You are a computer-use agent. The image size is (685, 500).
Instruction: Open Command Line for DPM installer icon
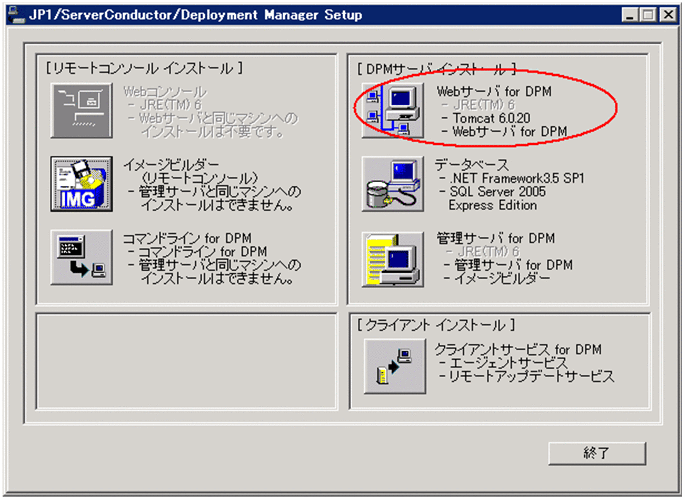click(x=82, y=258)
